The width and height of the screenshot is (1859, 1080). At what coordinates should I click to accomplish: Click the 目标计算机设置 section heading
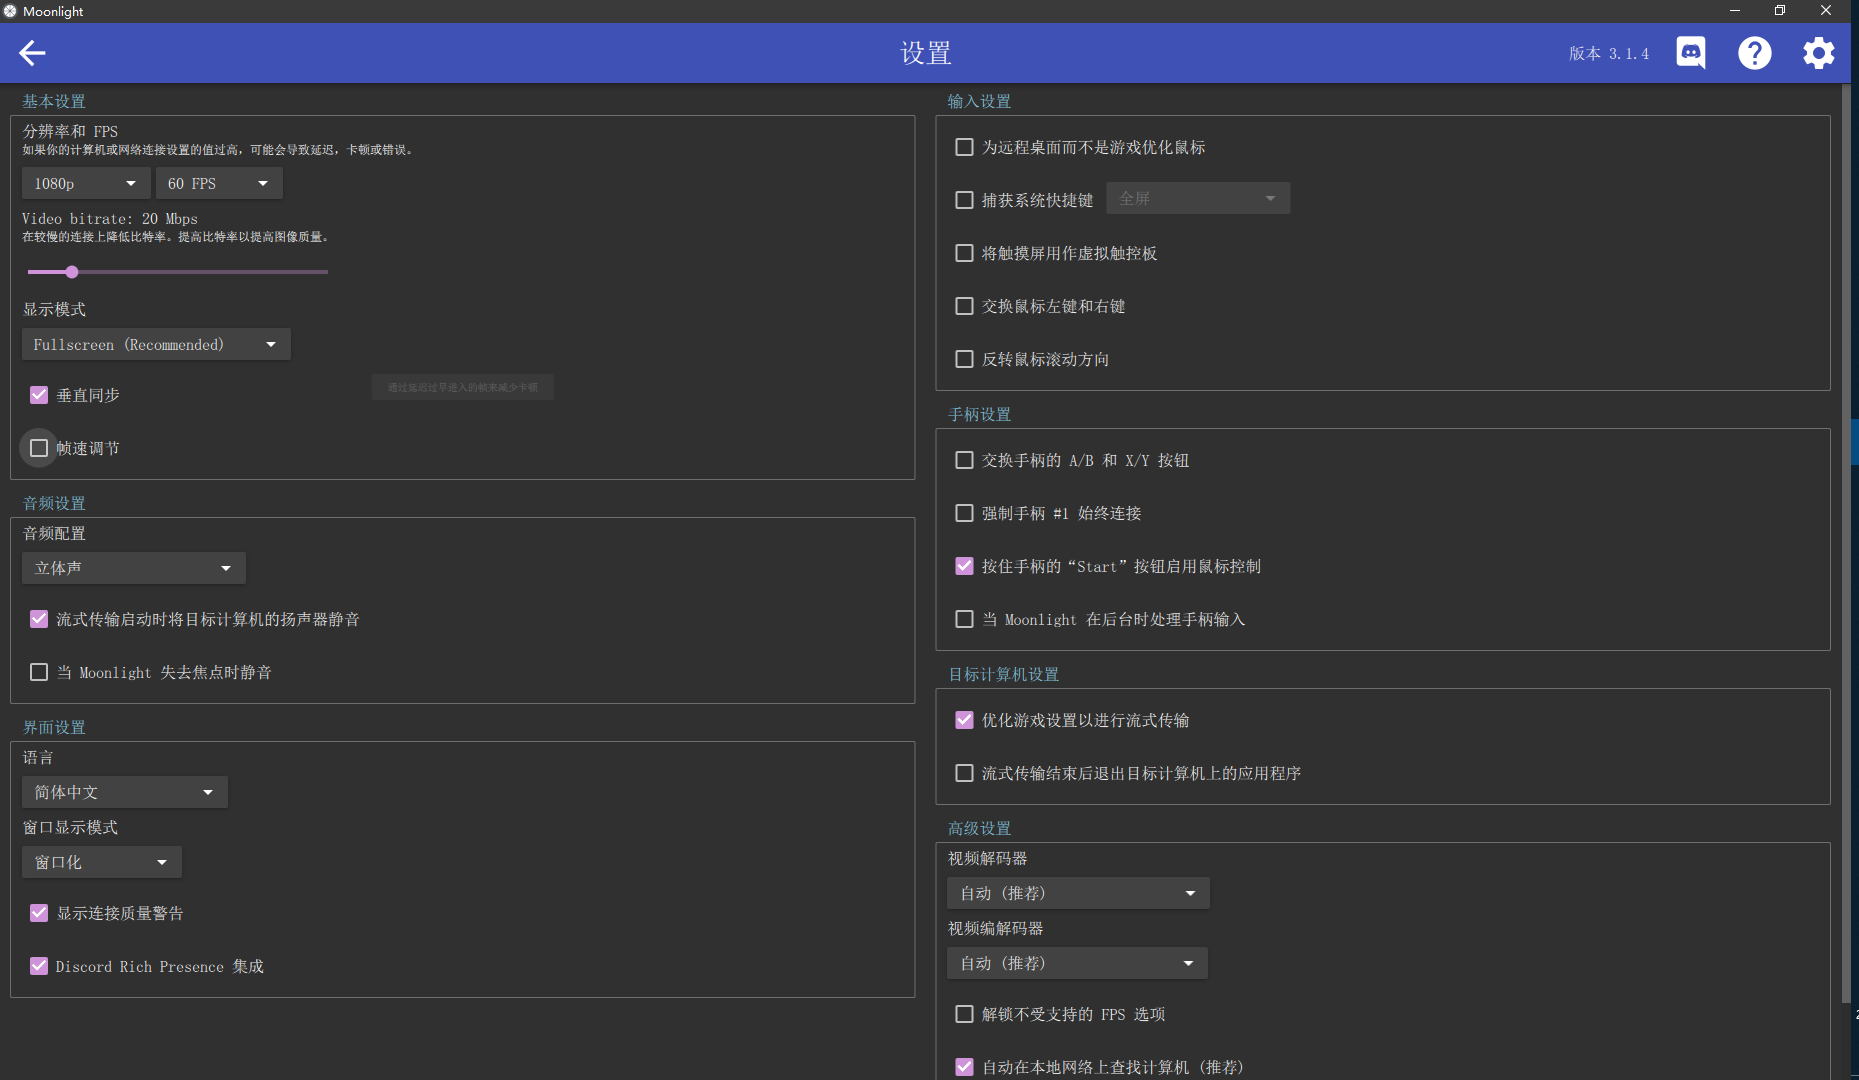(1003, 674)
